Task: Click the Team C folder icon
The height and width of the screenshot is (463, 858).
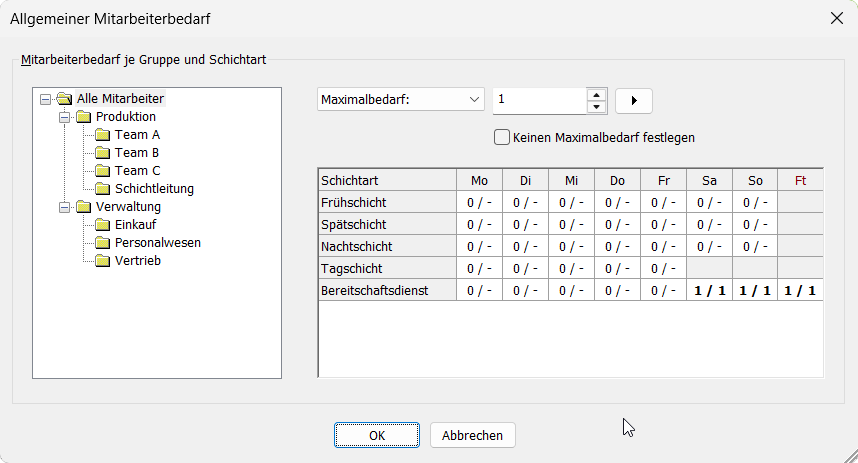Action: coord(102,171)
